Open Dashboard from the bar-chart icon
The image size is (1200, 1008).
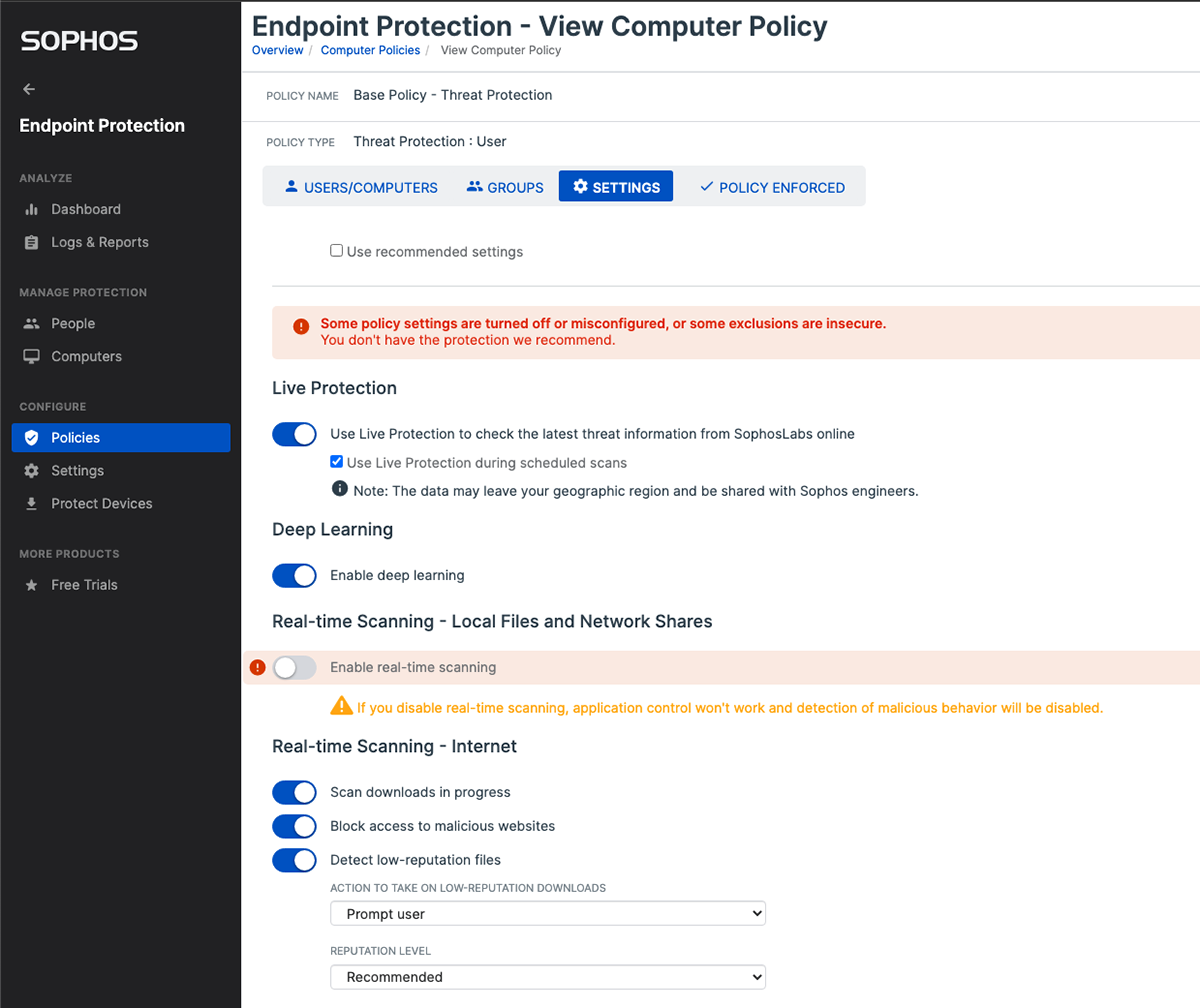point(31,210)
